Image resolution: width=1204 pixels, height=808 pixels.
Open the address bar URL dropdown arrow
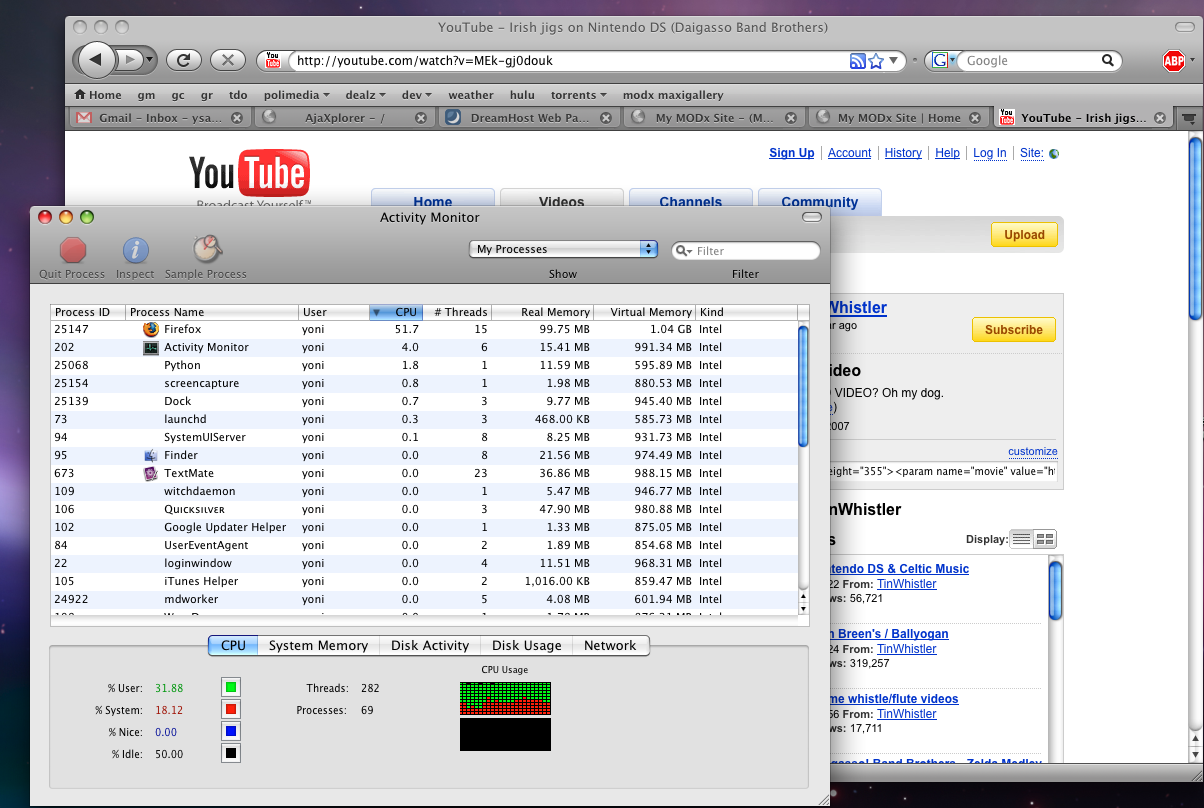point(892,61)
